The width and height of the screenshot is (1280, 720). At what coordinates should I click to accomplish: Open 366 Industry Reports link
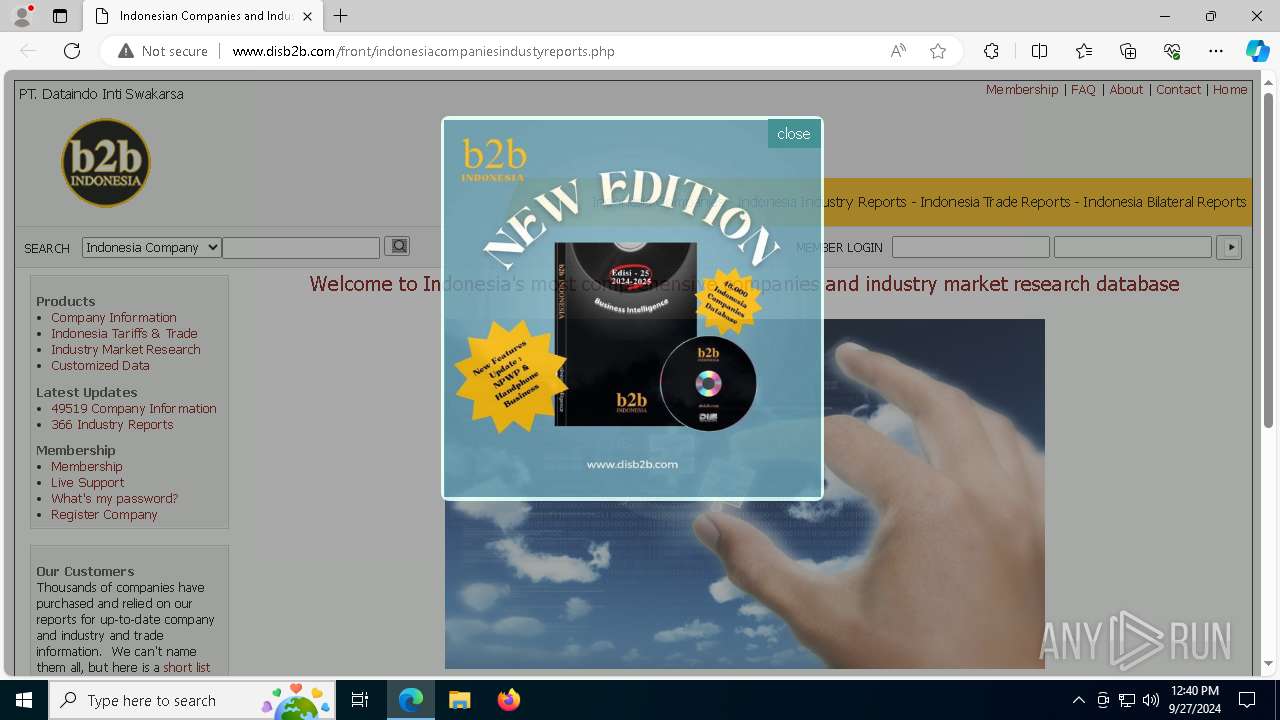point(112,424)
